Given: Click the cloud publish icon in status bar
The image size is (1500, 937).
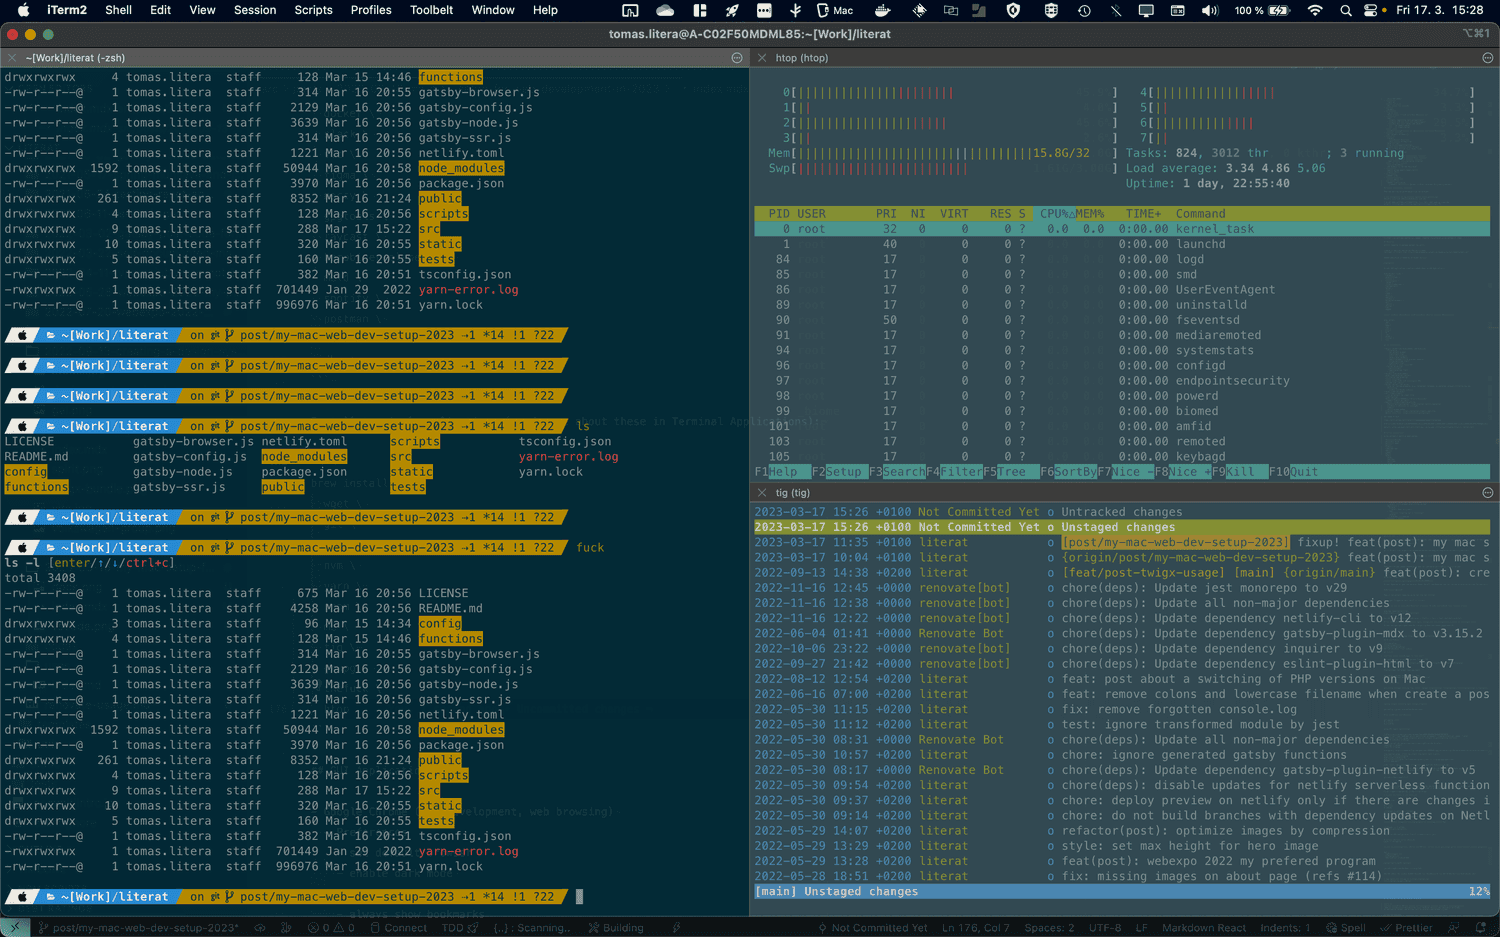Looking at the screenshot, I should (x=260, y=928).
